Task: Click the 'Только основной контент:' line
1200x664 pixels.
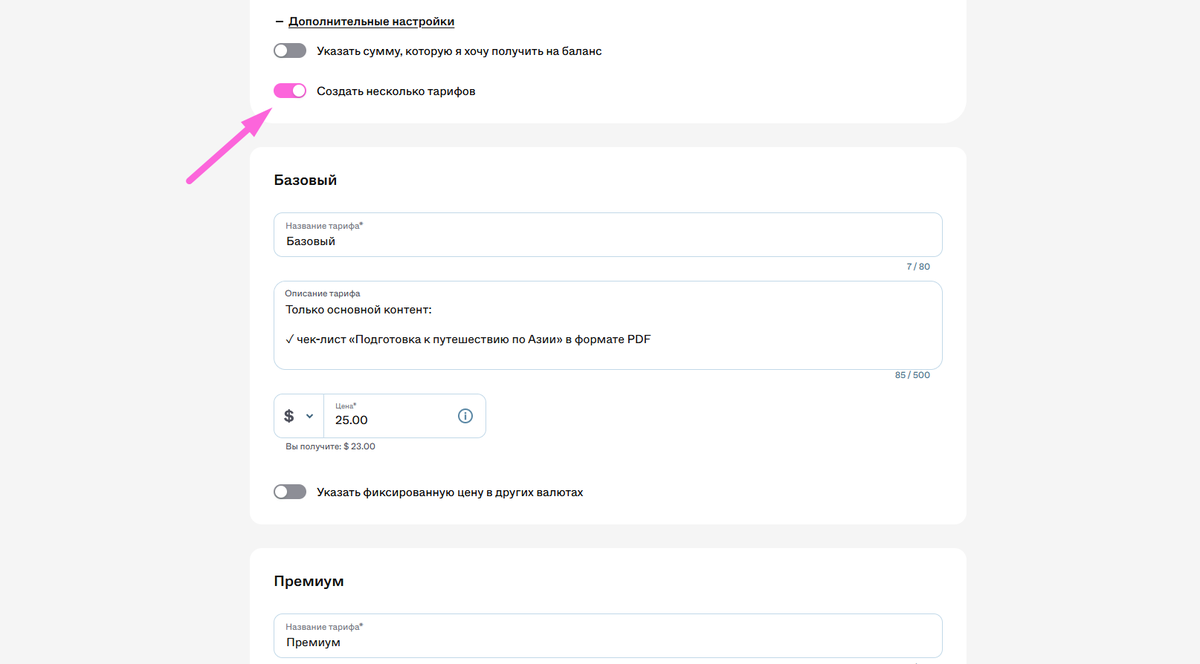Action: tap(358, 310)
